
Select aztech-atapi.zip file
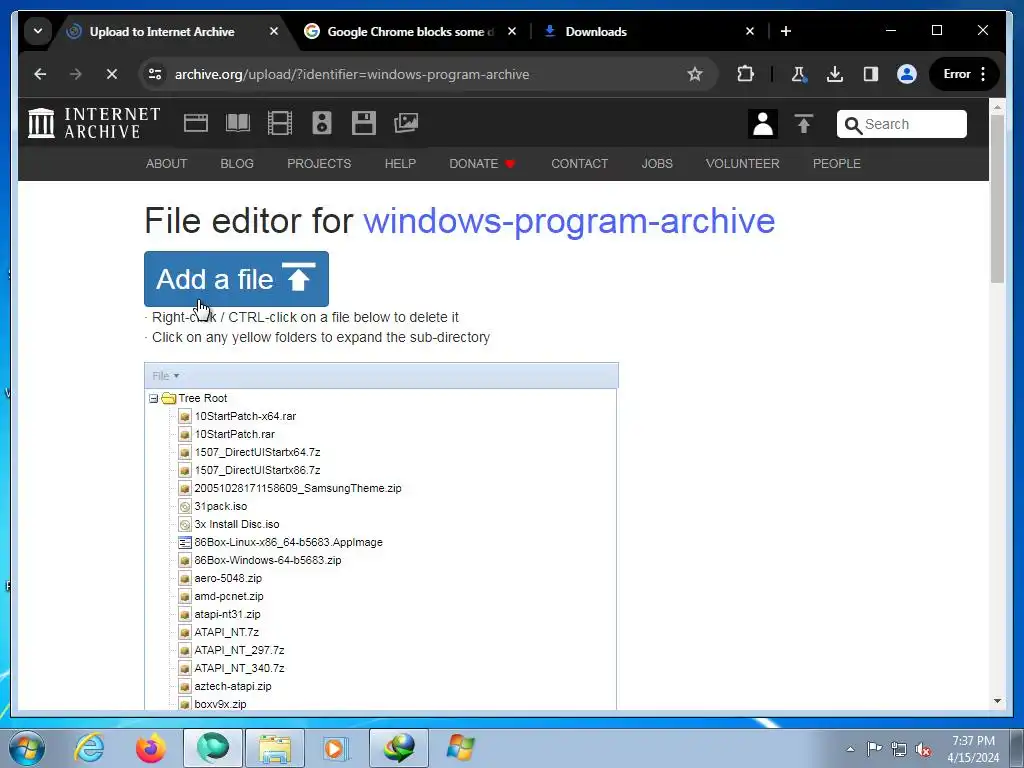pyautogui.click(x=232, y=686)
